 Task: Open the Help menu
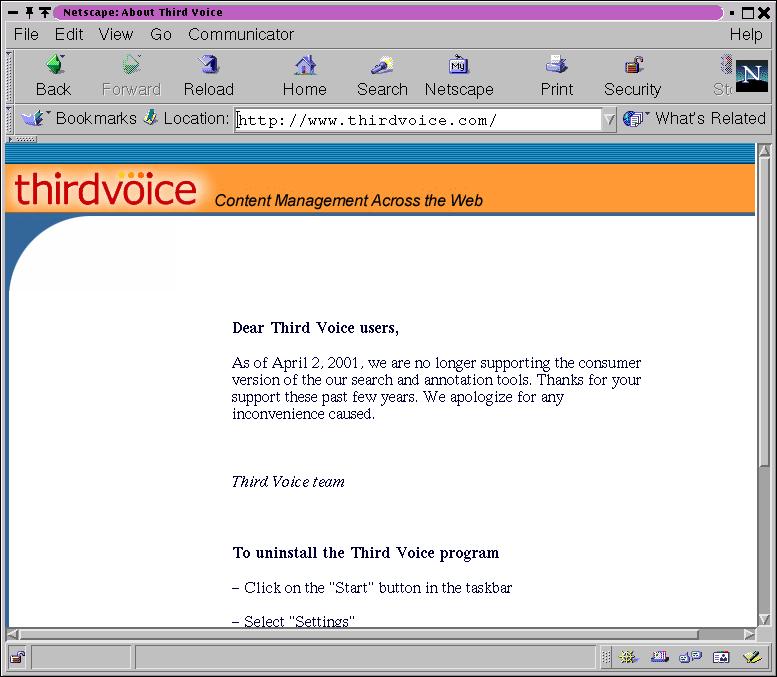(746, 34)
